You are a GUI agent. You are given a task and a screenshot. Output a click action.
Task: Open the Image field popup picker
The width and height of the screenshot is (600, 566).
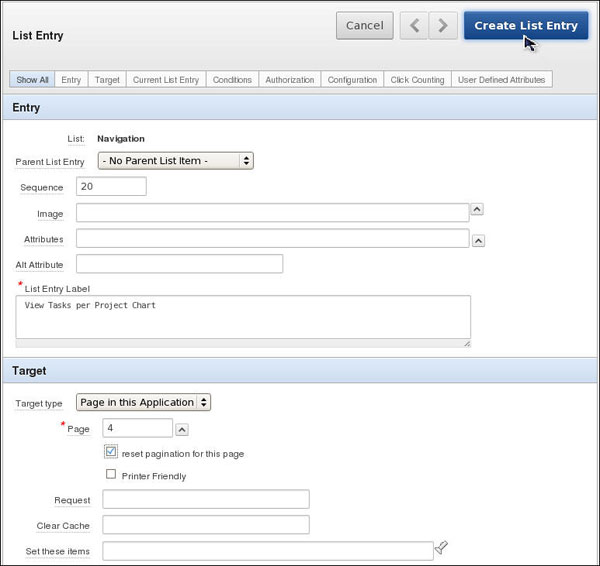478,210
